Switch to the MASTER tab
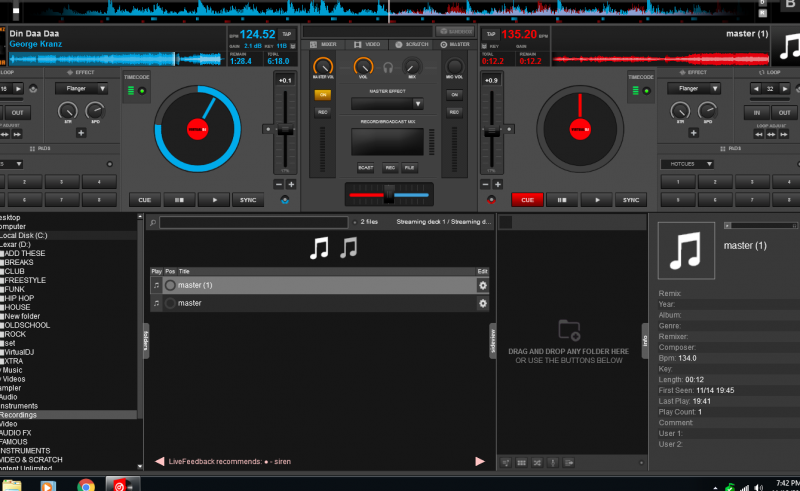800x491 pixels. 455,44
